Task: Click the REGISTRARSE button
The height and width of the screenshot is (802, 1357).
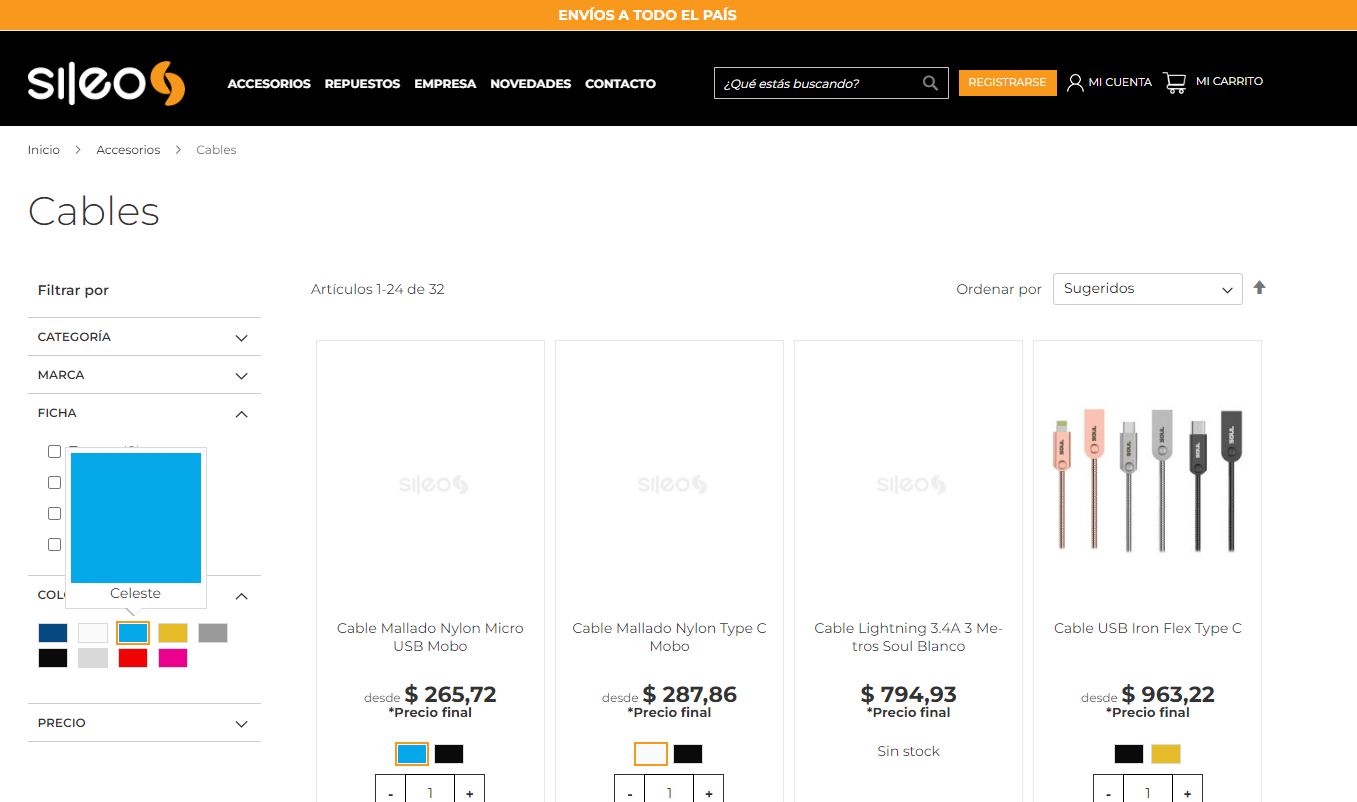Action: [x=1007, y=82]
